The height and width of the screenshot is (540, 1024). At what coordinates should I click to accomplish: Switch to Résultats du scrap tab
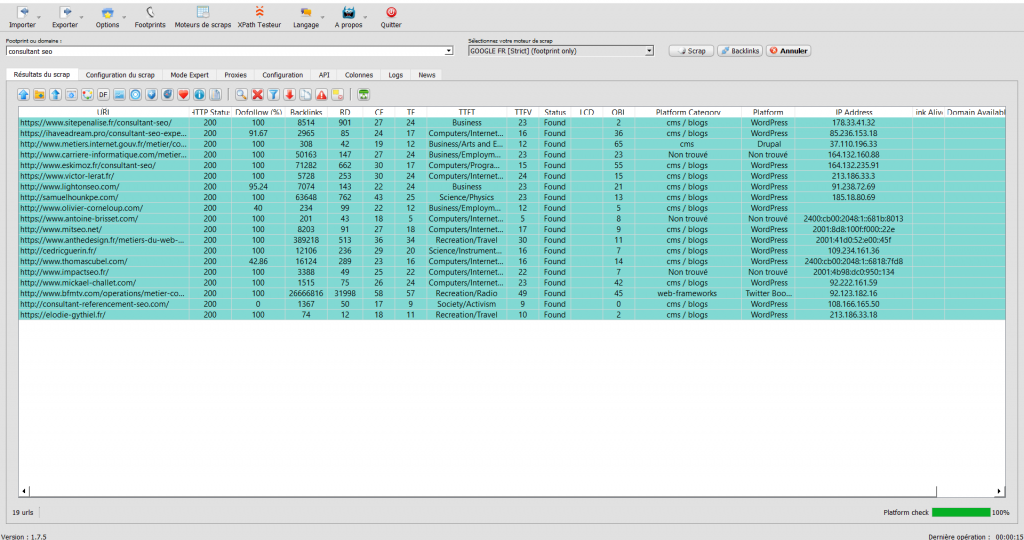[42, 74]
